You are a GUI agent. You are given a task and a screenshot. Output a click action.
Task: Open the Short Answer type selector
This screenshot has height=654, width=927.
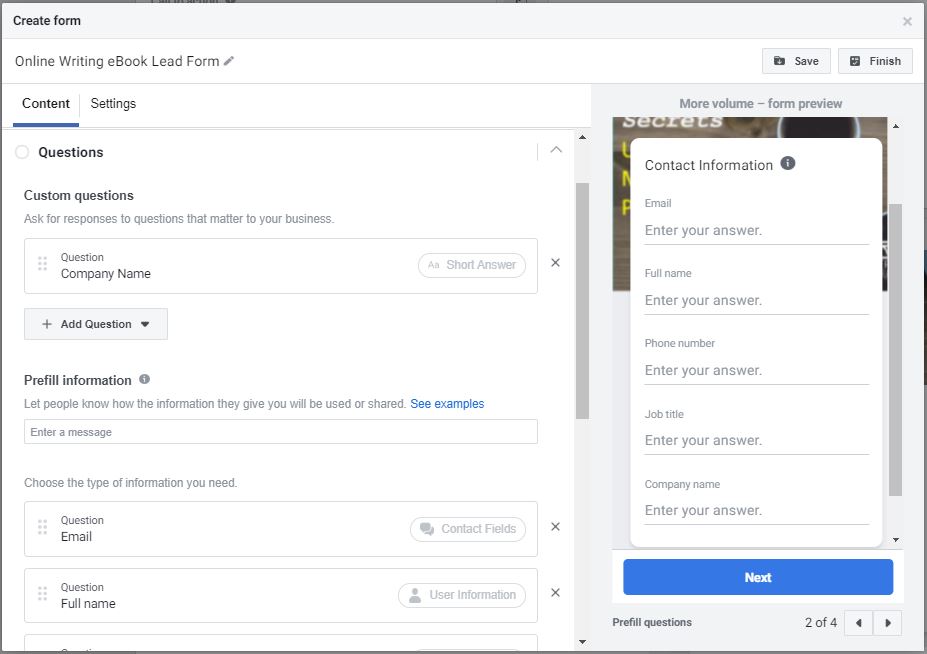pos(472,265)
